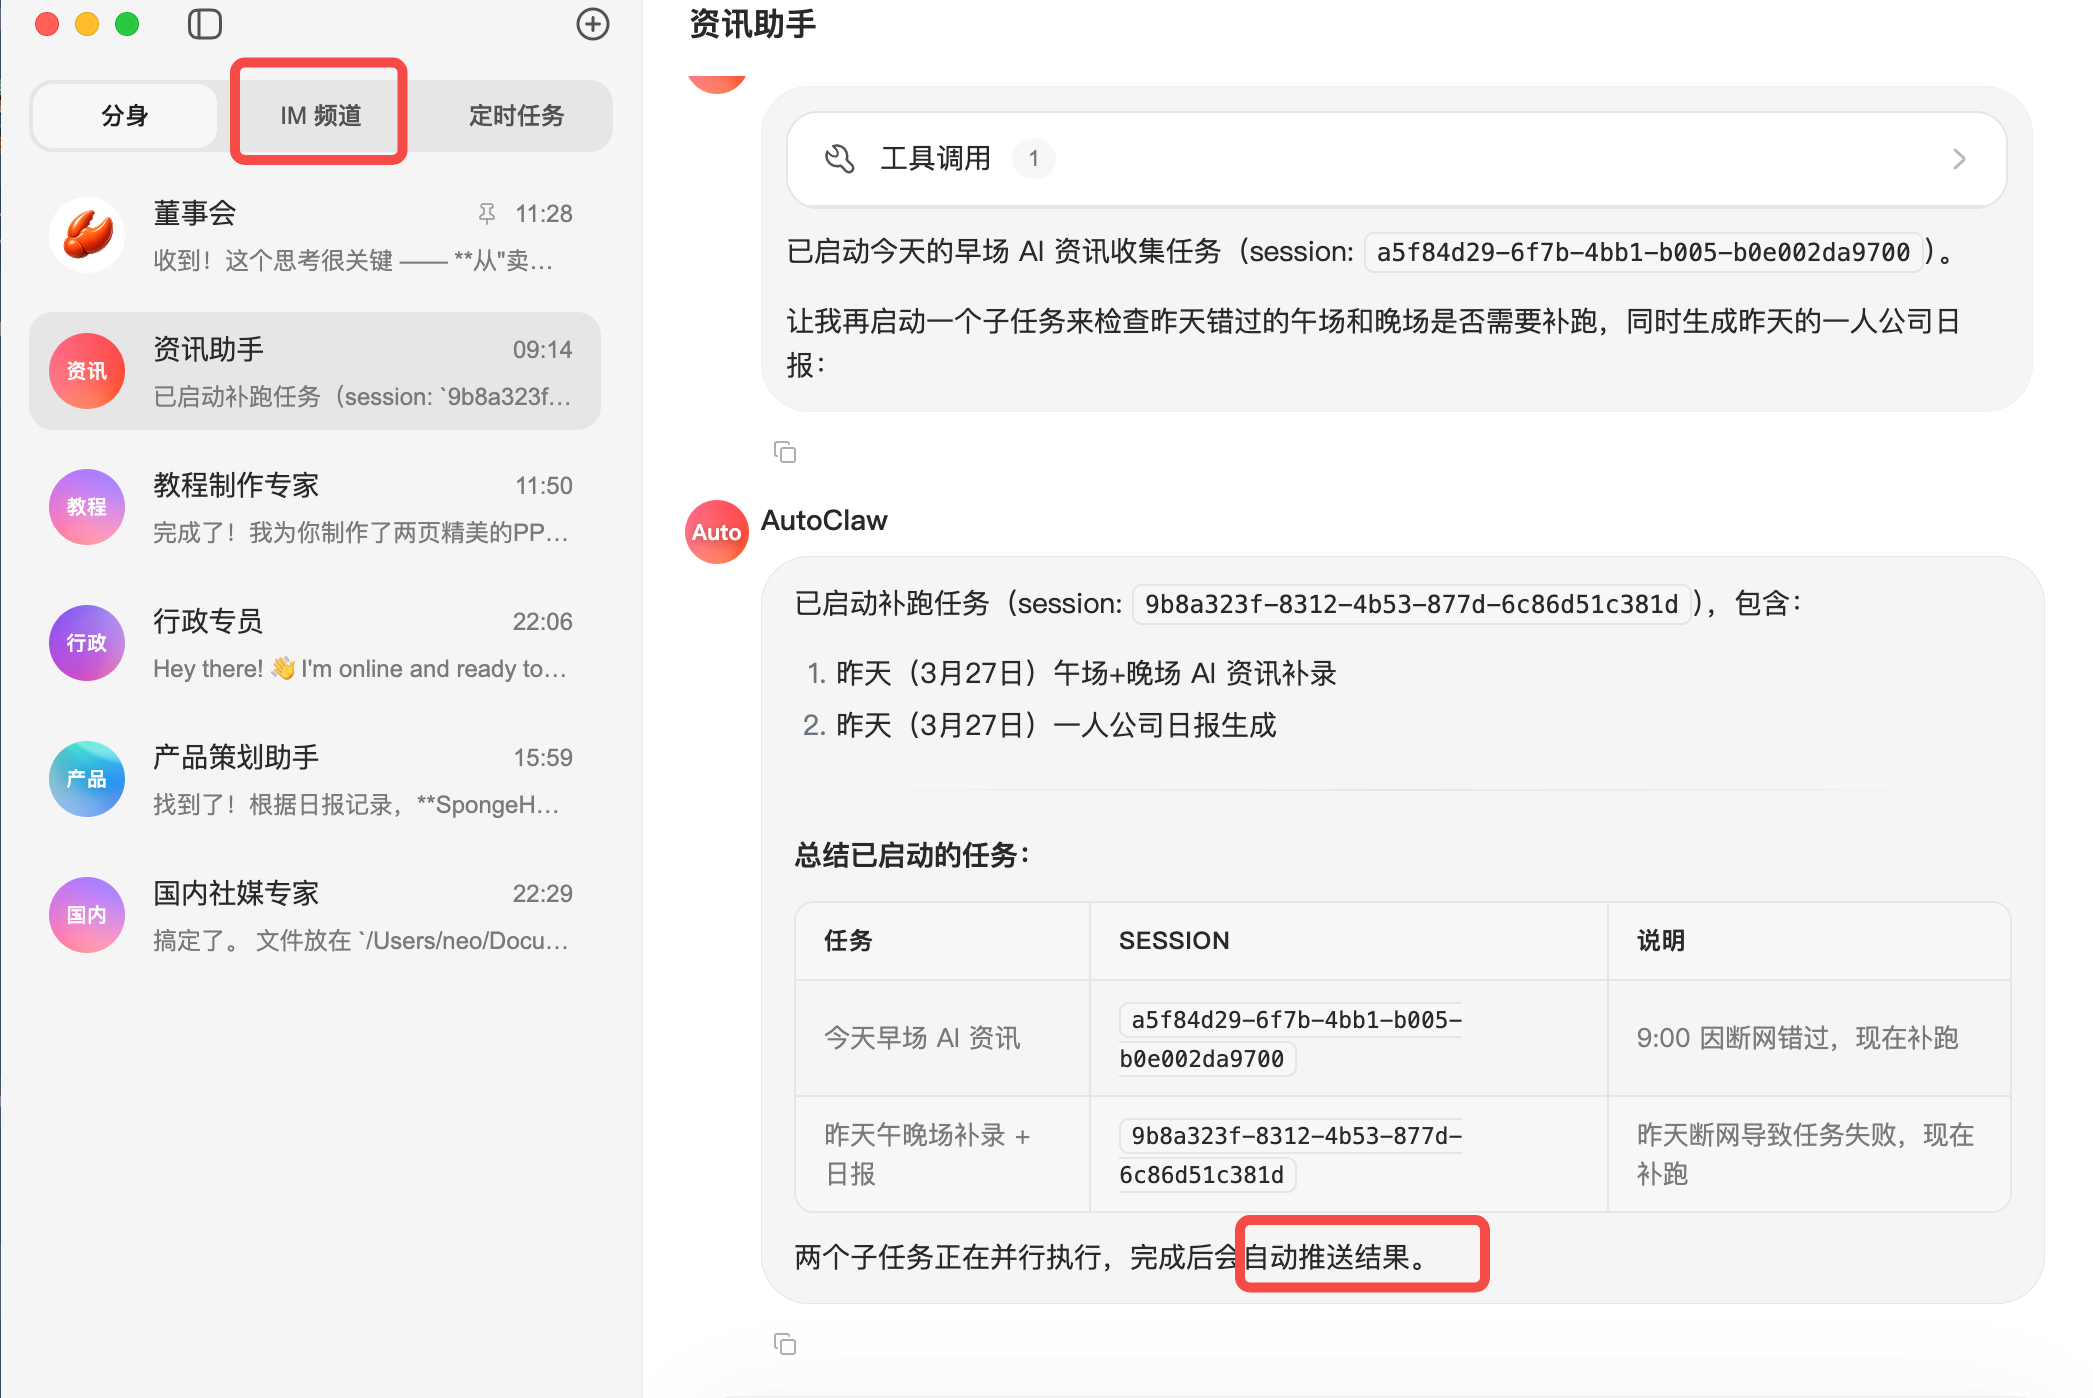Click the red 资讯 avatar icon
This screenshot has height=1398, width=2093.
[x=87, y=371]
